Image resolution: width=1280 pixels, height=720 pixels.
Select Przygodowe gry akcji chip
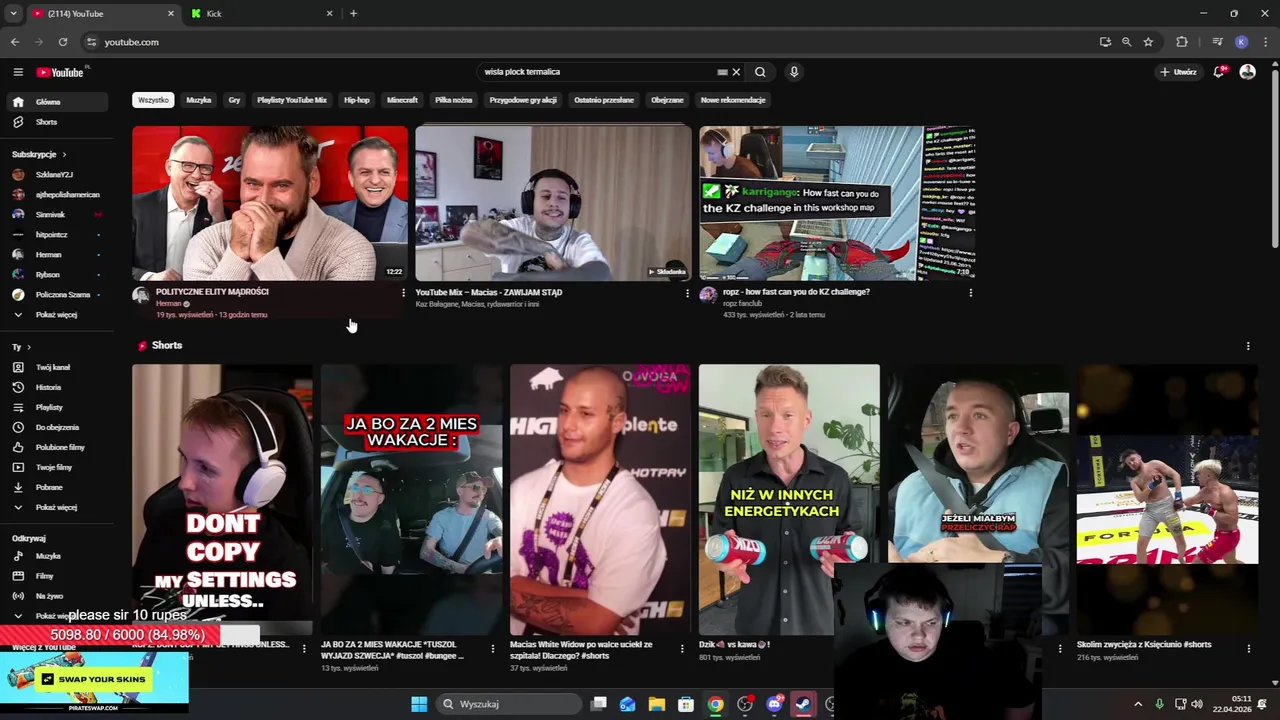pos(523,100)
